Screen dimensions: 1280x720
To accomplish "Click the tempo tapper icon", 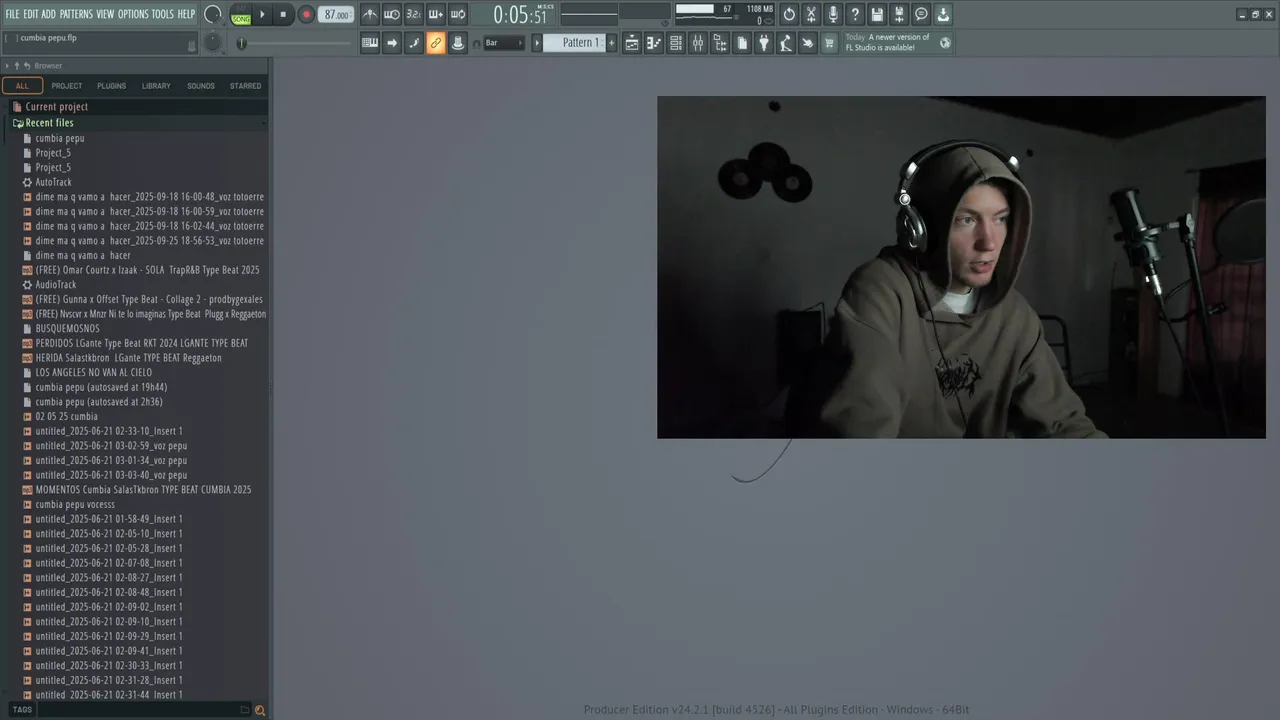I will 786,43.
